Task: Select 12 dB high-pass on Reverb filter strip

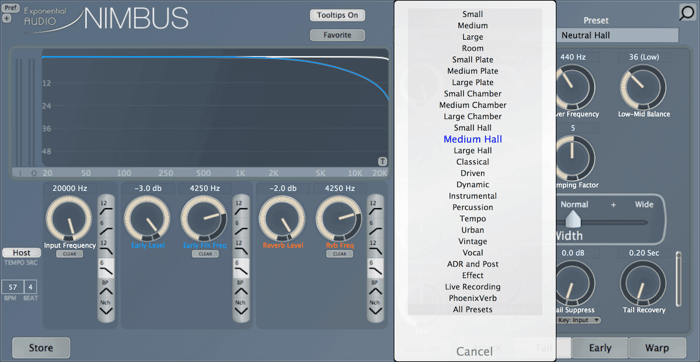Action: [375, 207]
